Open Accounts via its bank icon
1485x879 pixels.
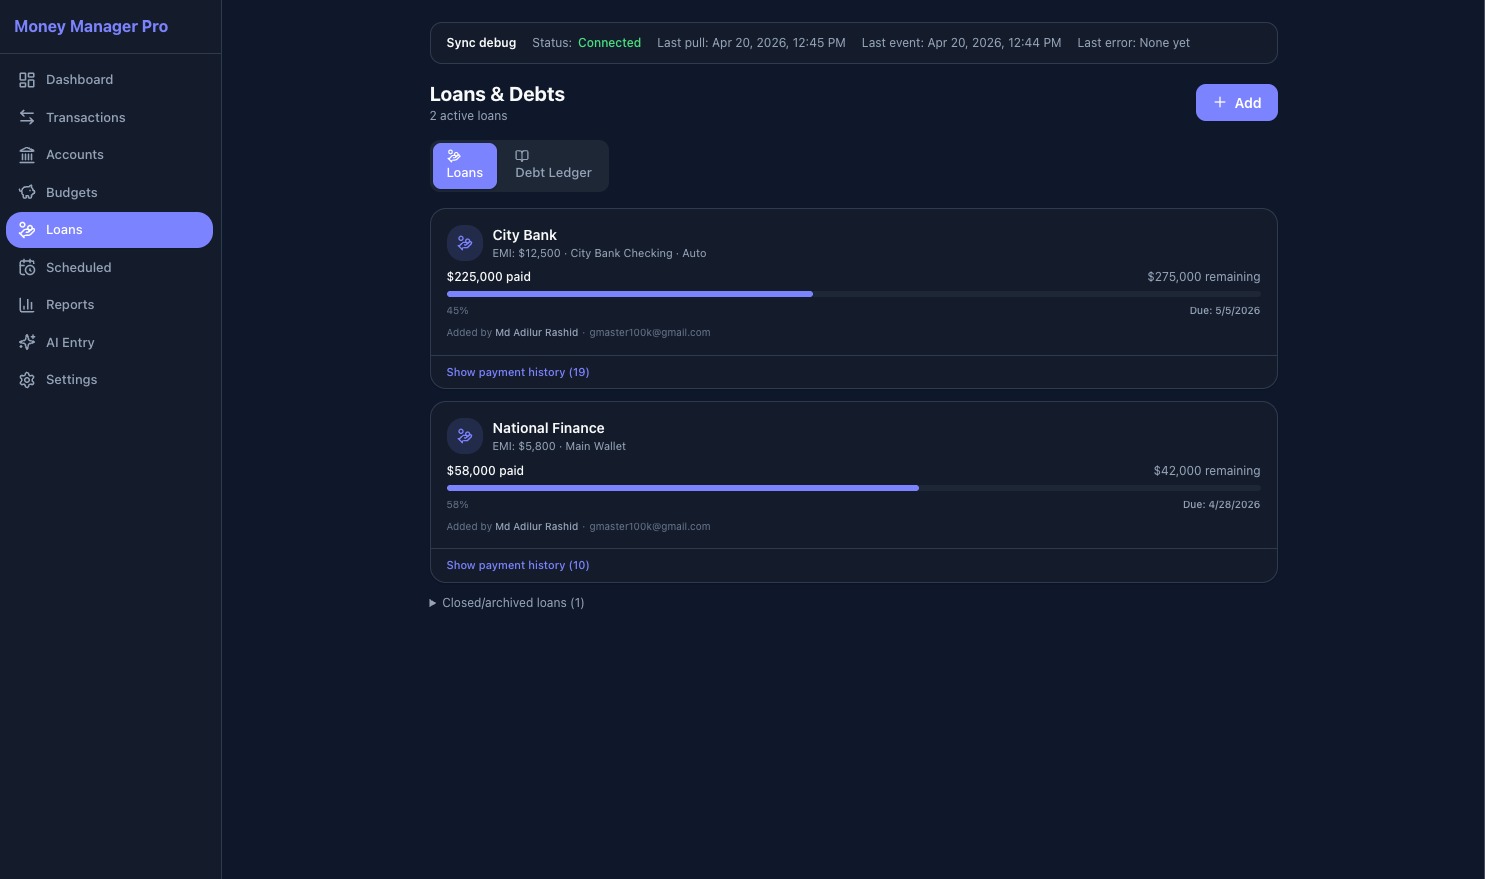[x=27, y=155]
